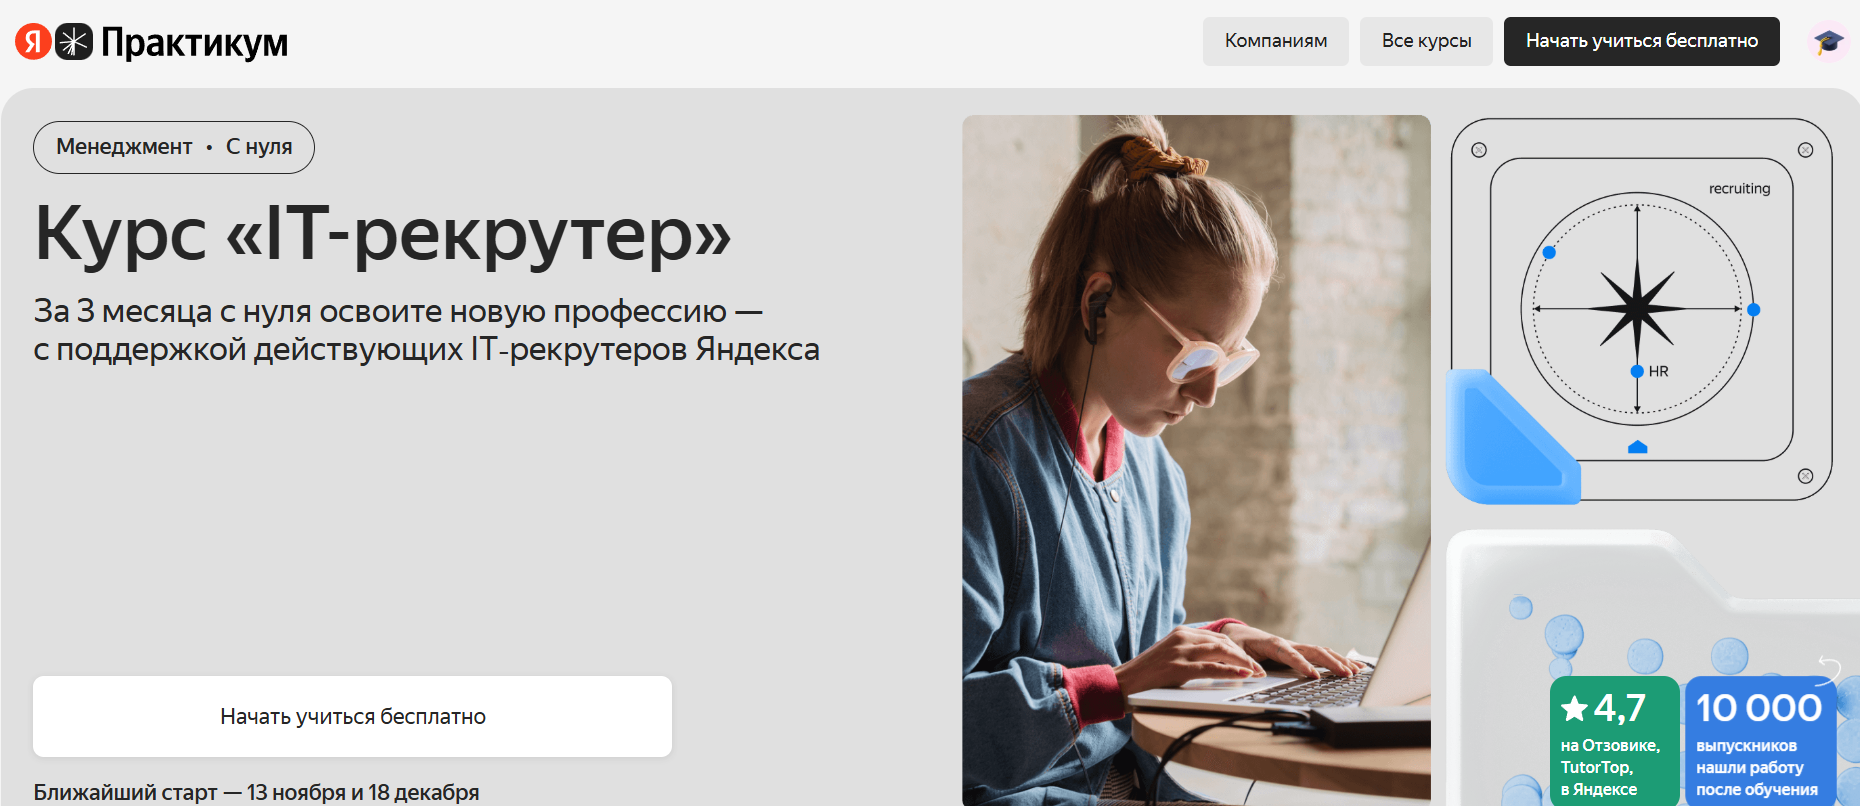Viewport: 1860px width, 806px height.
Task: Click the photo of woman with laptop
Action: pyautogui.click(x=1196, y=460)
